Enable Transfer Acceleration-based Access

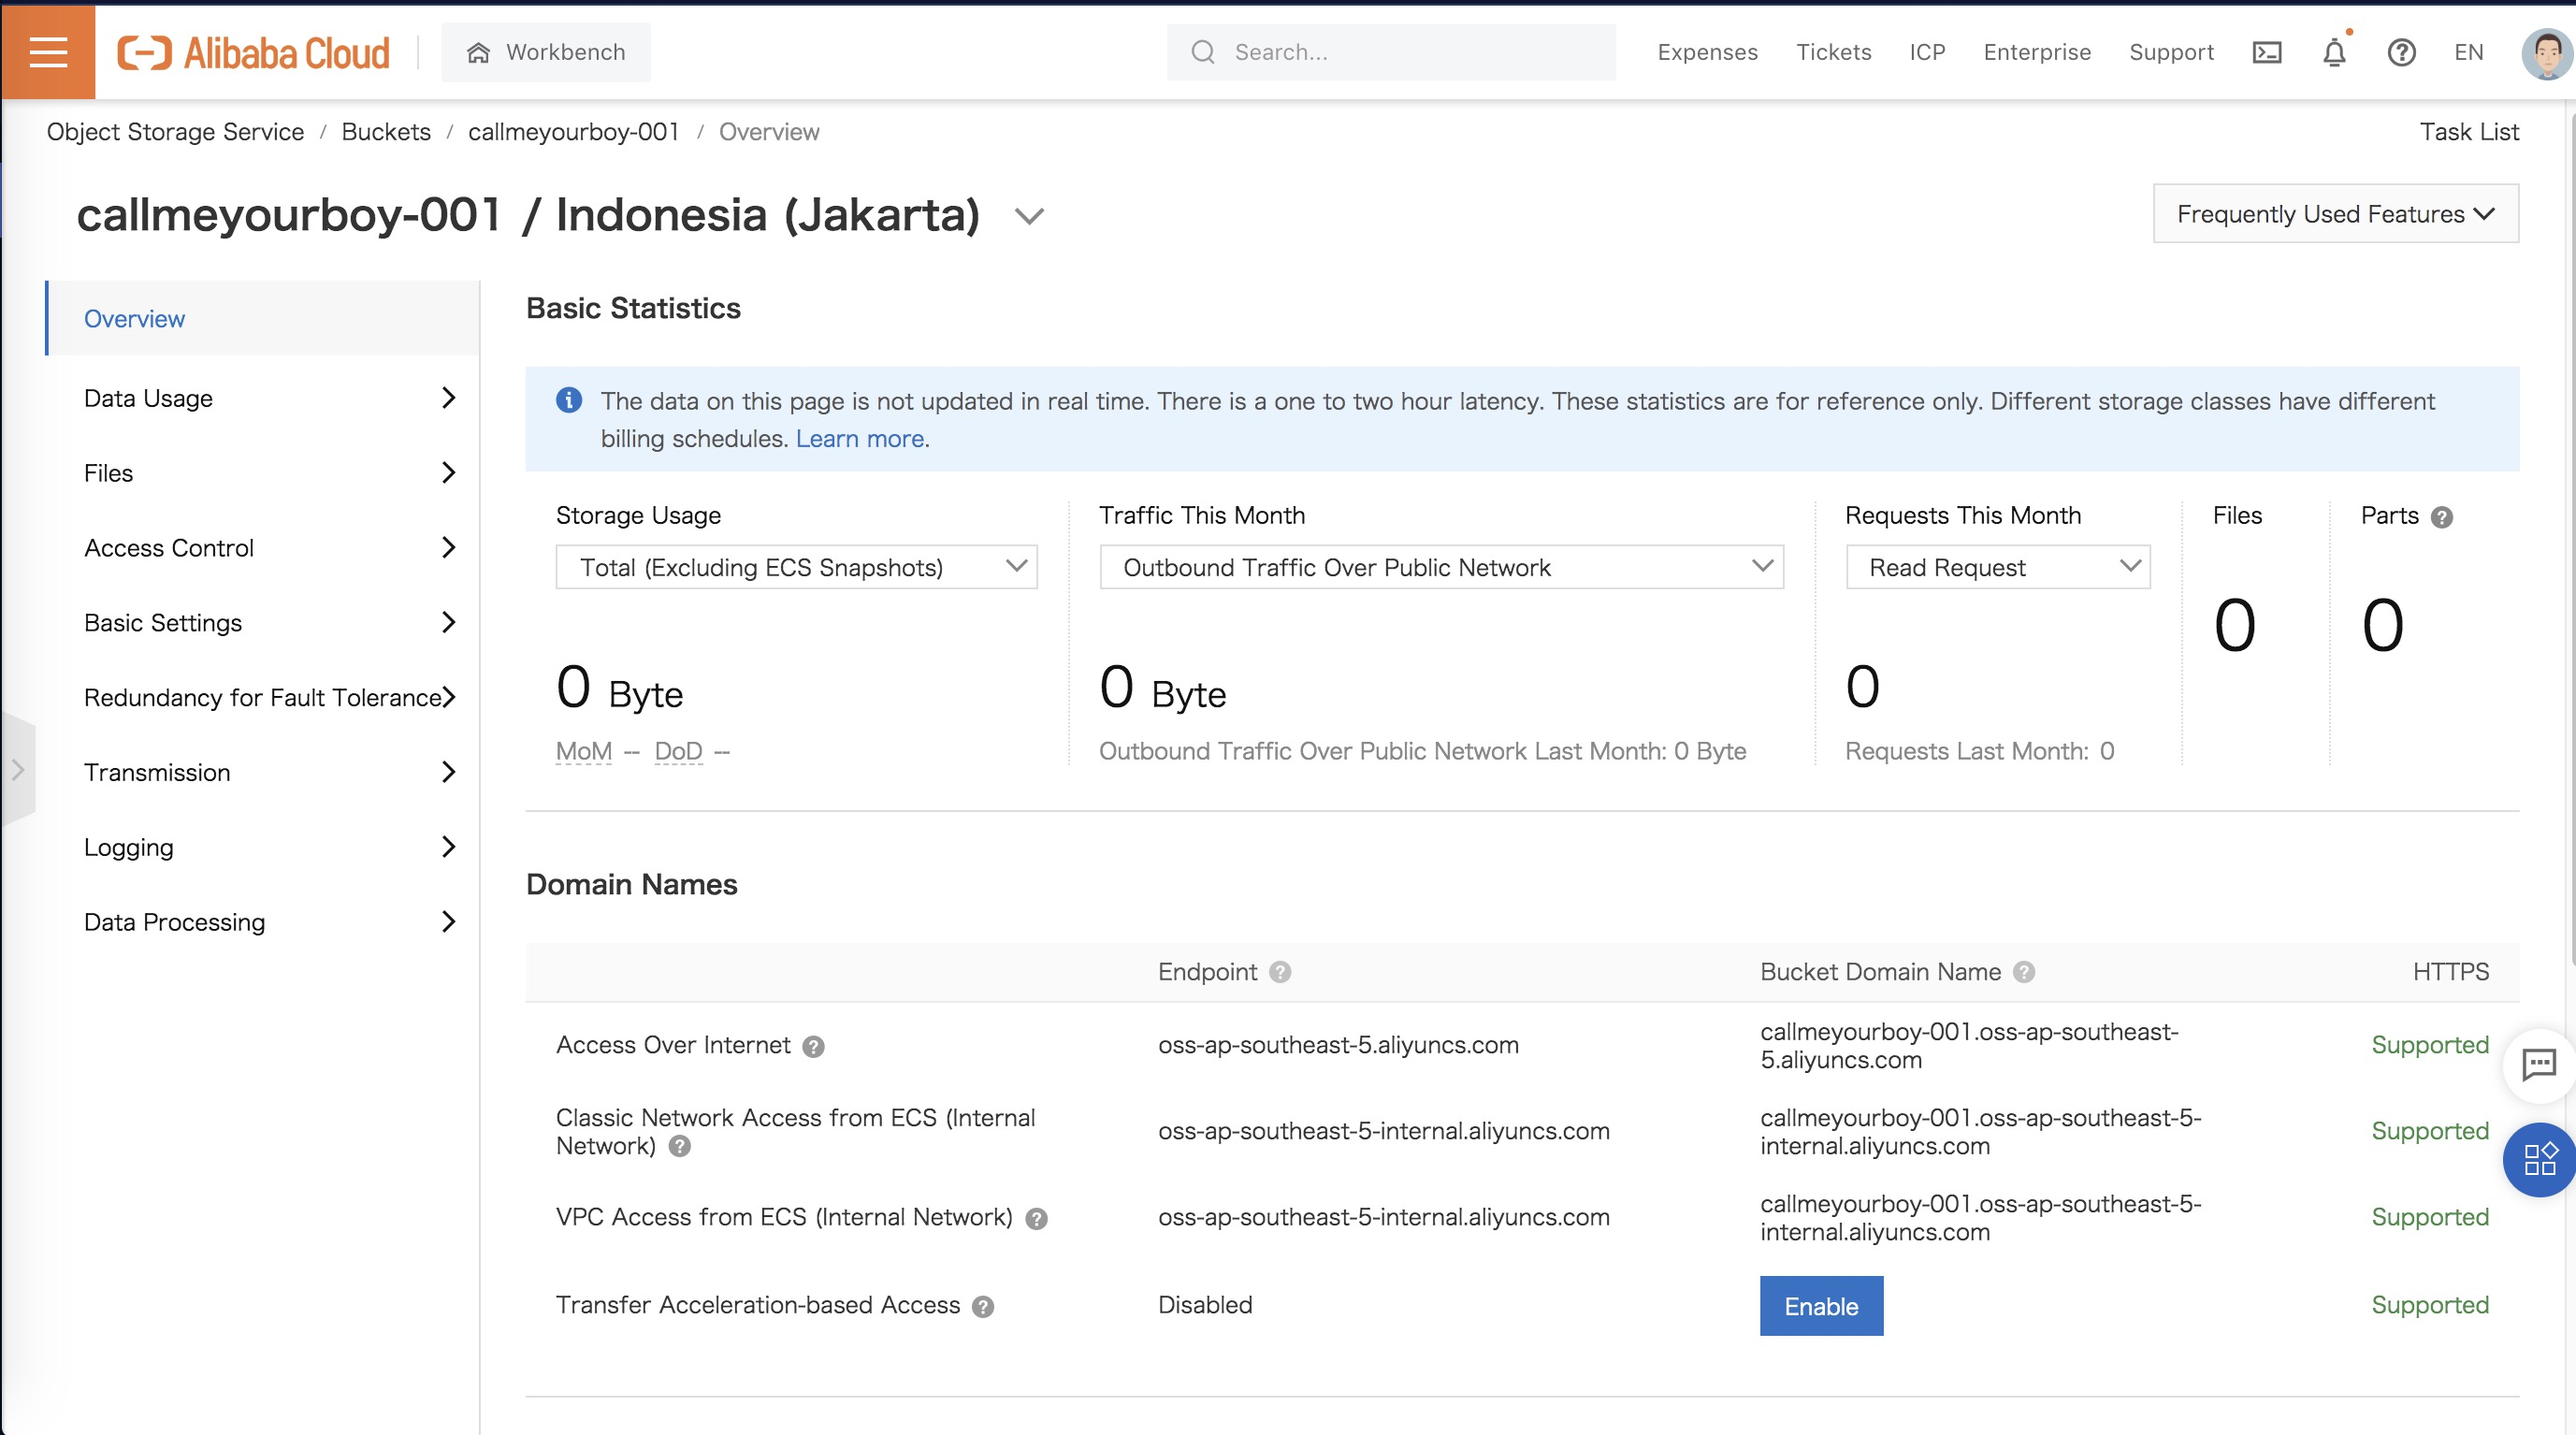point(1821,1306)
